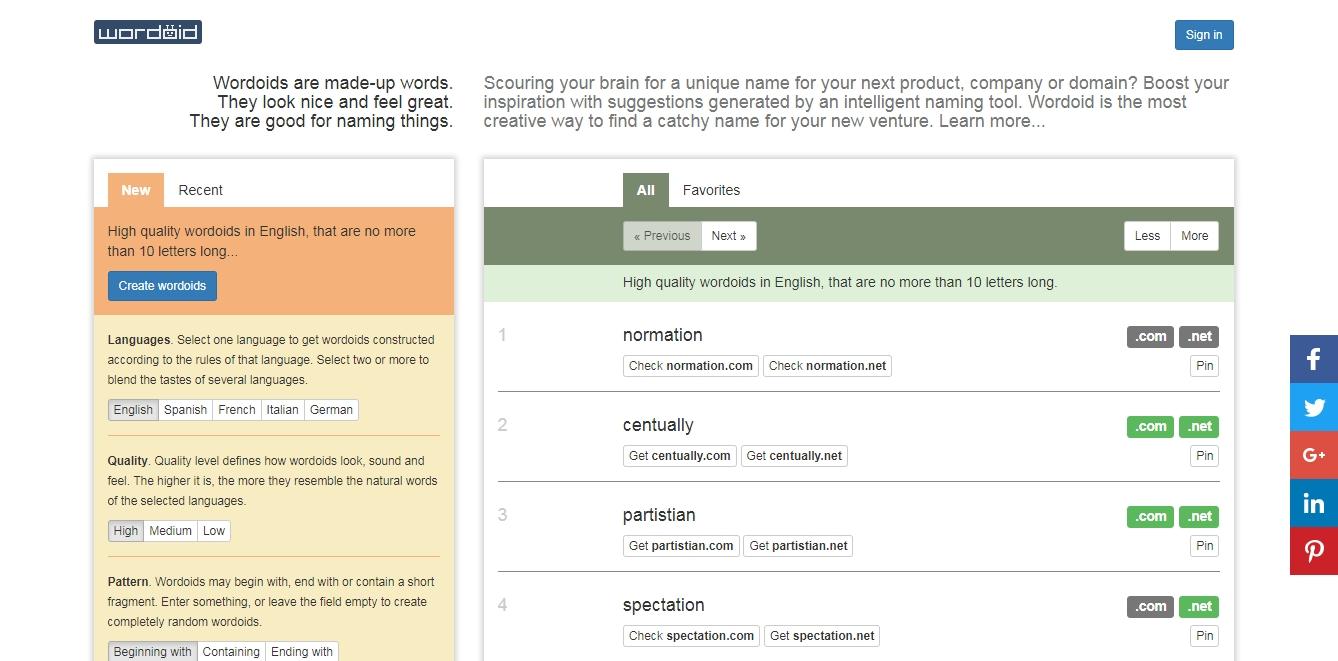
Task: Select the Spanish language option
Action: coord(185,410)
